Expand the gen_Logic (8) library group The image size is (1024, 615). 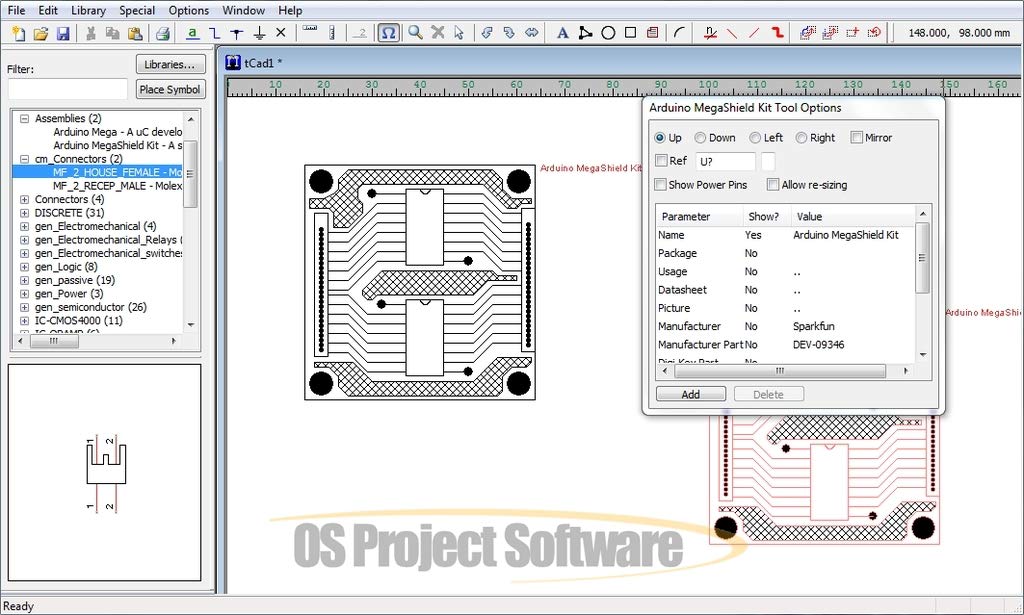(25, 267)
